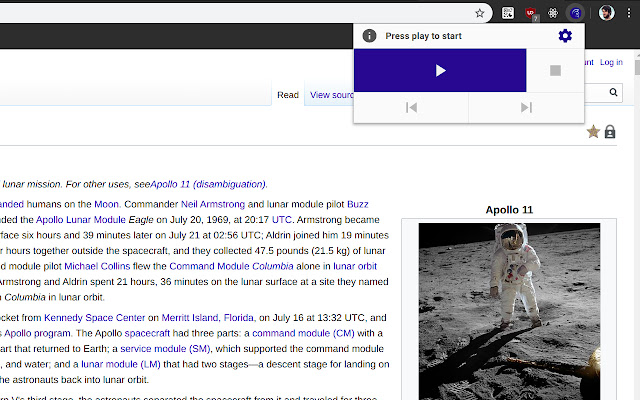
Task: Click the page protection padlock icon
Action: click(610, 132)
